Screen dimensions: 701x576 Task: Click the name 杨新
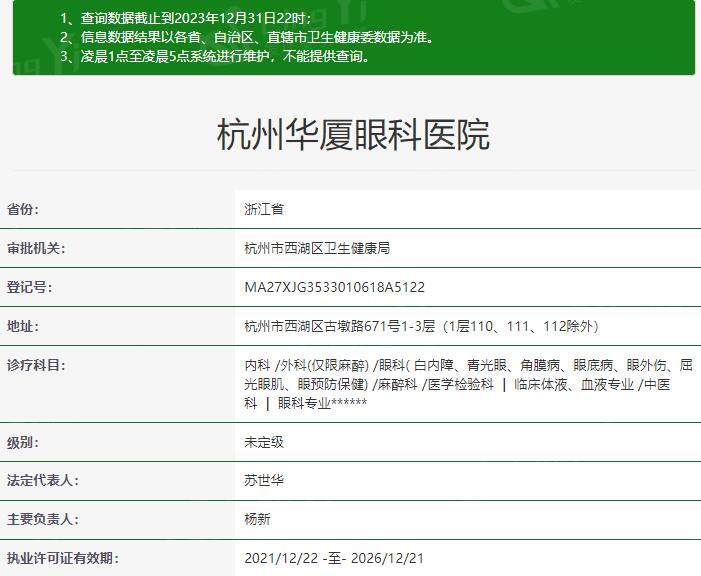[x=257, y=519]
